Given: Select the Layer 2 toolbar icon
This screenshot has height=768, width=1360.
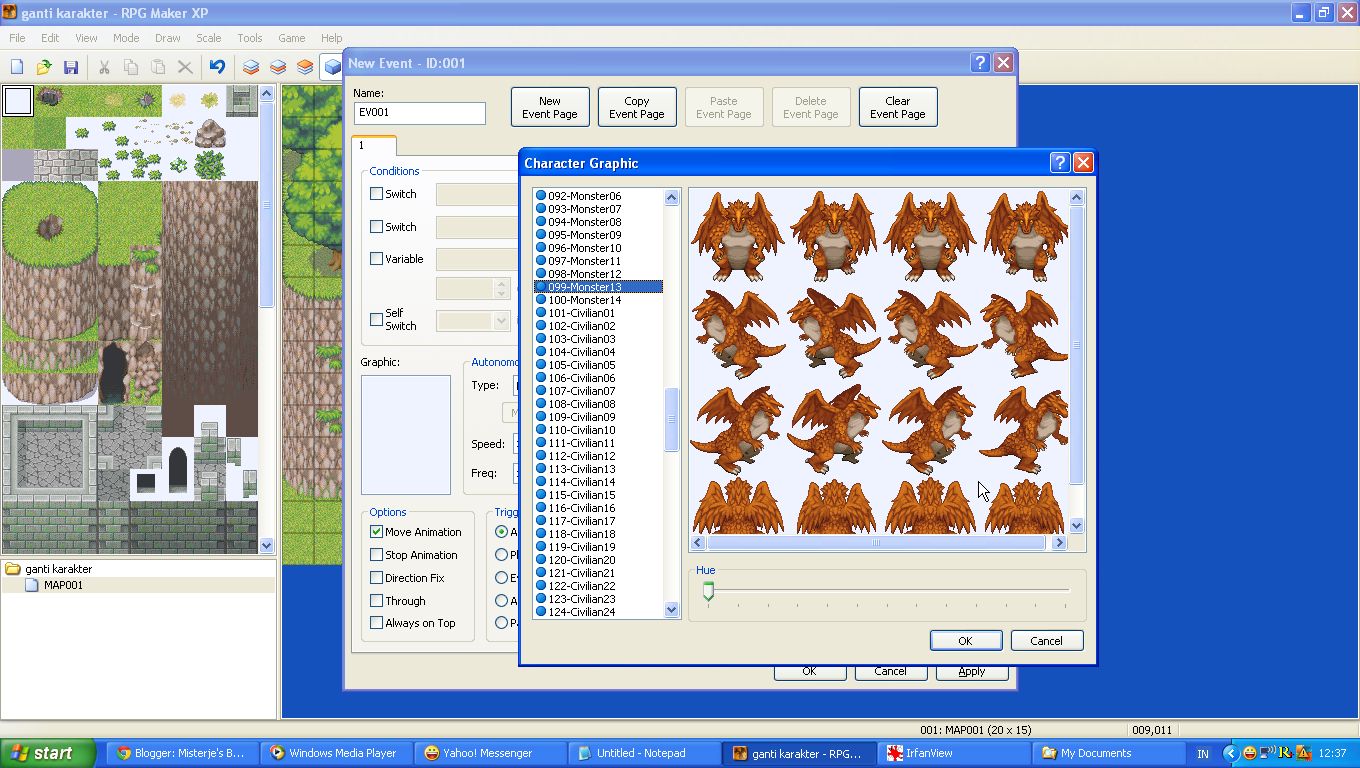Looking at the screenshot, I should (277, 67).
